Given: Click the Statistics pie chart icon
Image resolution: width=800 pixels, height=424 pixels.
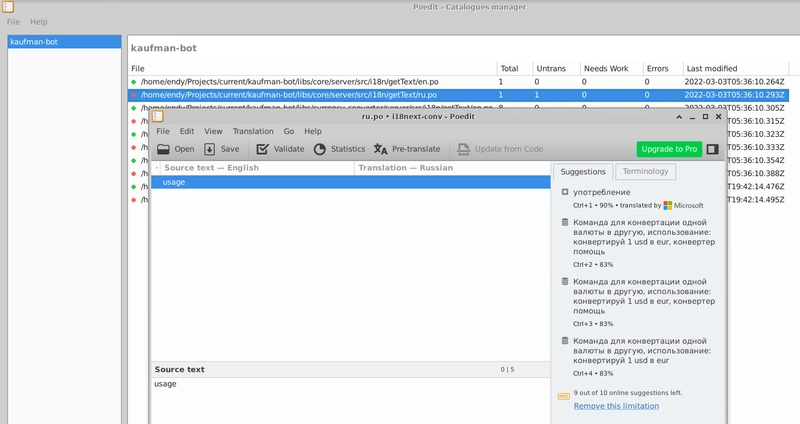Looking at the screenshot, I should click(320, 149).
